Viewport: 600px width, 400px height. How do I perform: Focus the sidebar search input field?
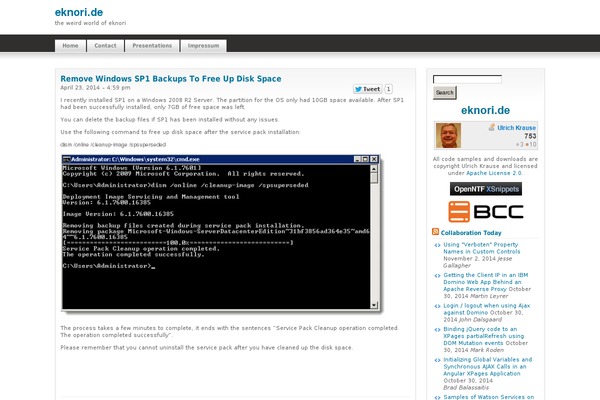tap(467, 79)
